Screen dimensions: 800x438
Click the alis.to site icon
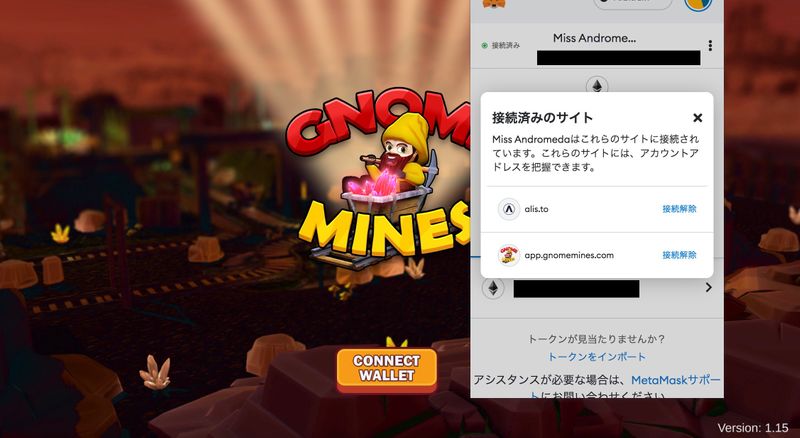click(509, 209)
